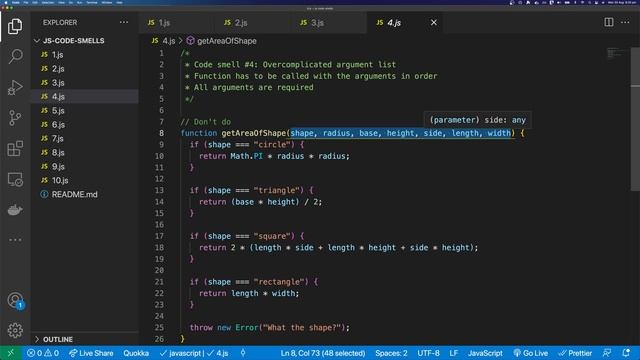Click the function name getAreaOfShape in code

[253, 133]
